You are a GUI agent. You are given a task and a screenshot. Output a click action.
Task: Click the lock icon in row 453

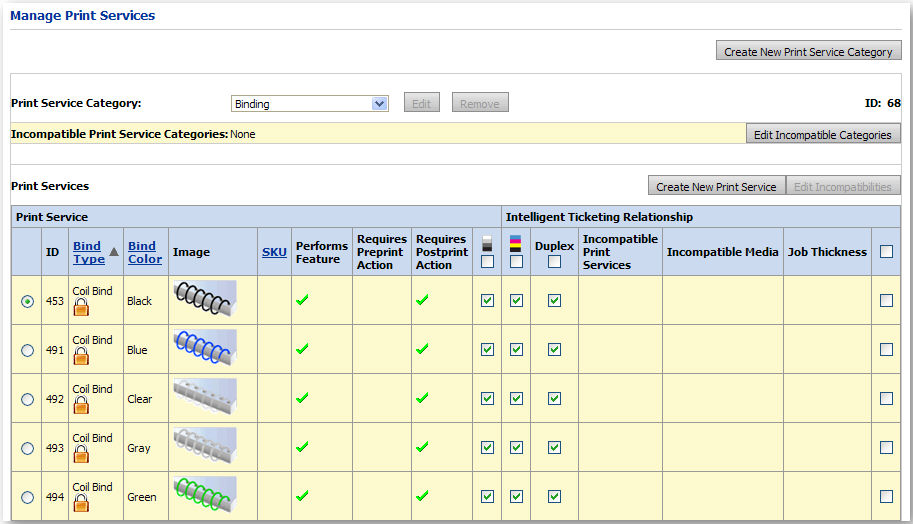click(x=81, y=308)
